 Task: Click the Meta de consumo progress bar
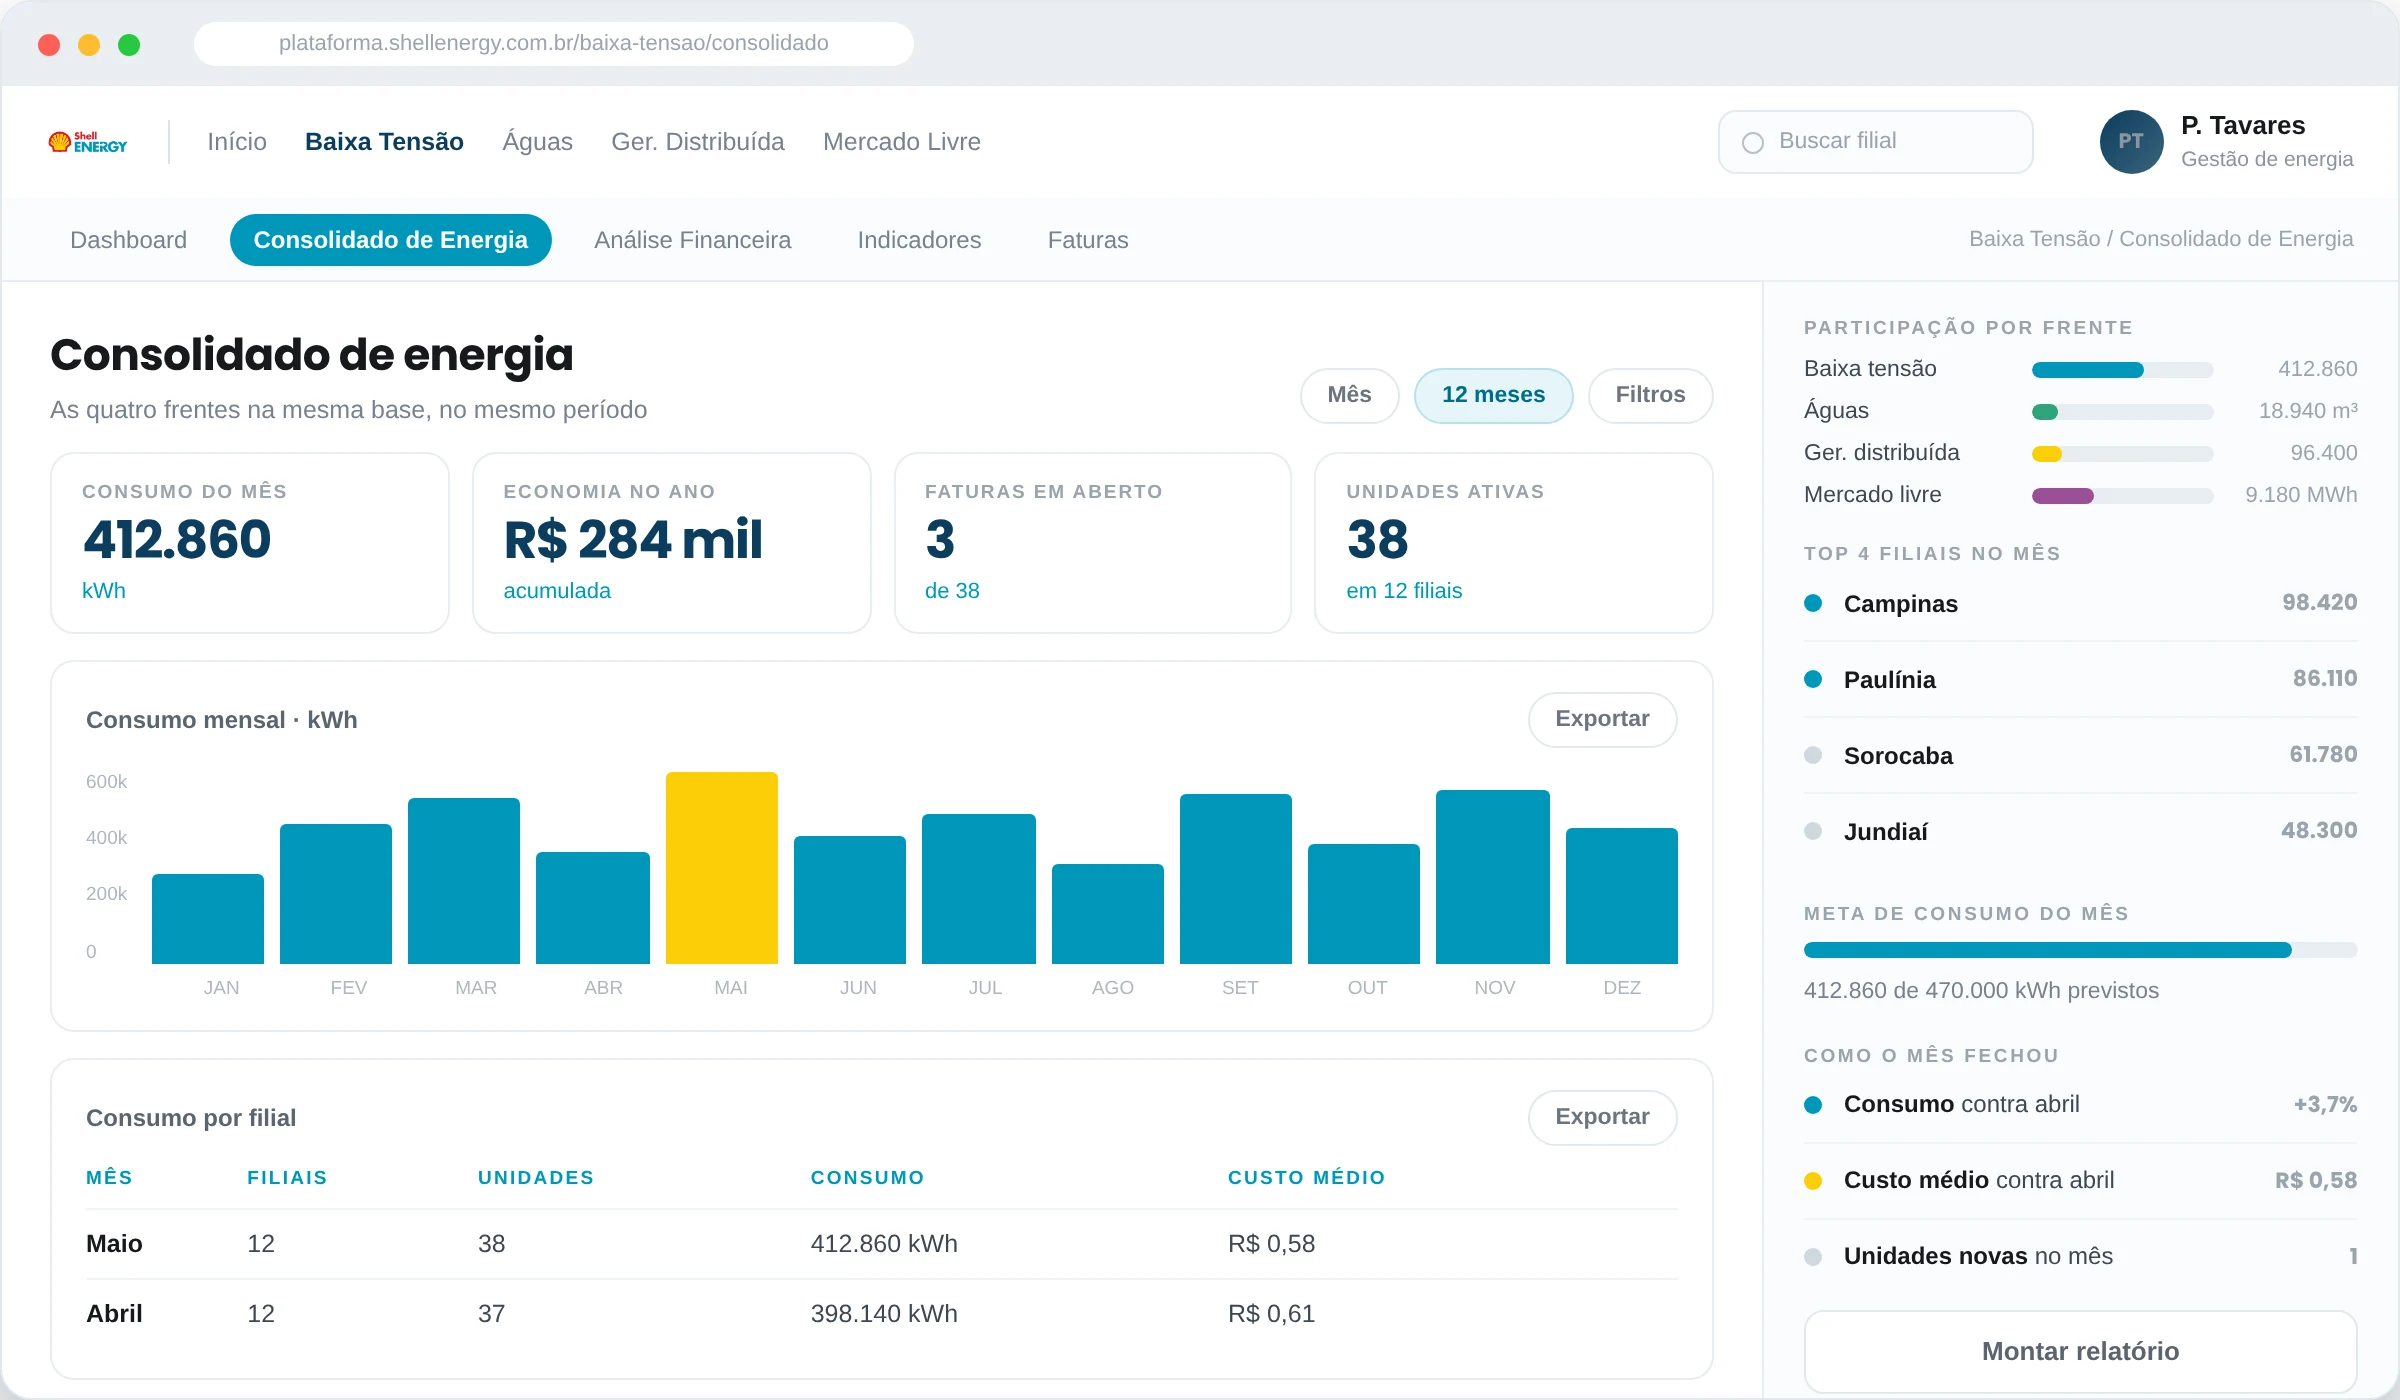[2080, 950]
